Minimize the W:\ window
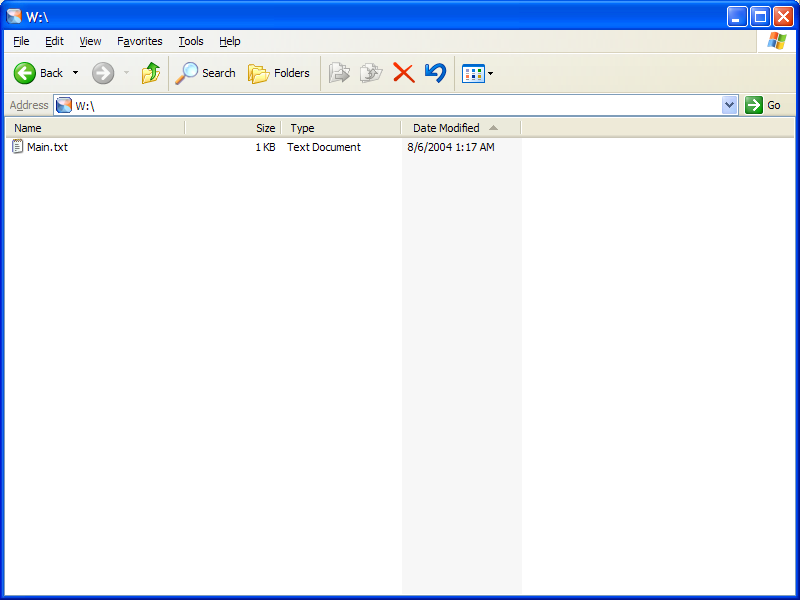 click(737, 17)
